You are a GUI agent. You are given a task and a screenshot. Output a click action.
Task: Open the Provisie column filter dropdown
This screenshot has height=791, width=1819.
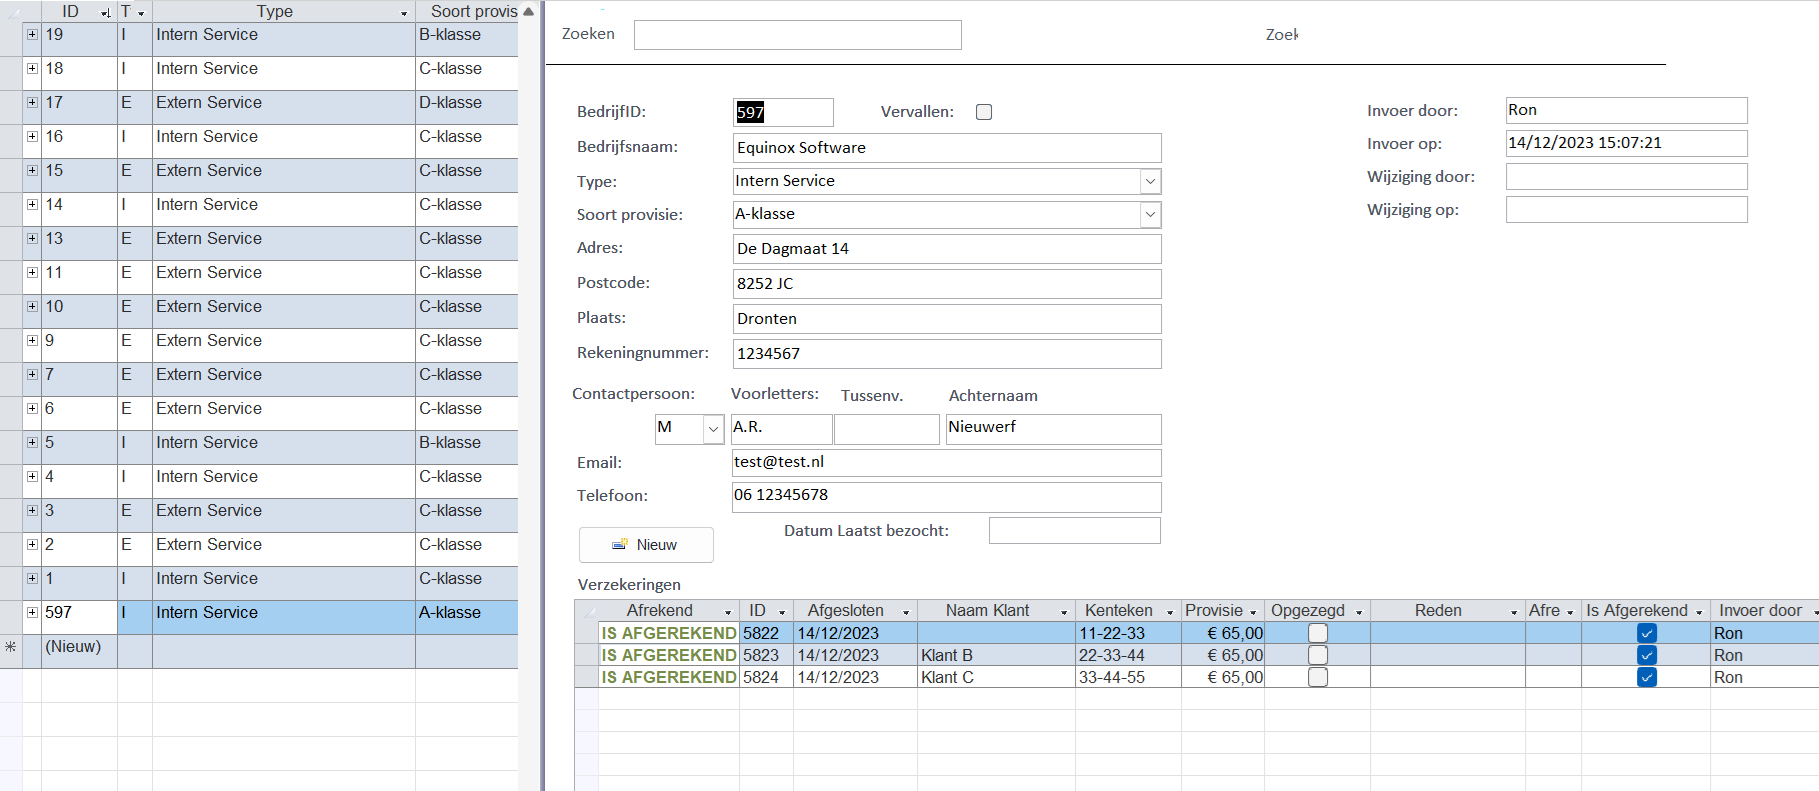click(1253, 611)
